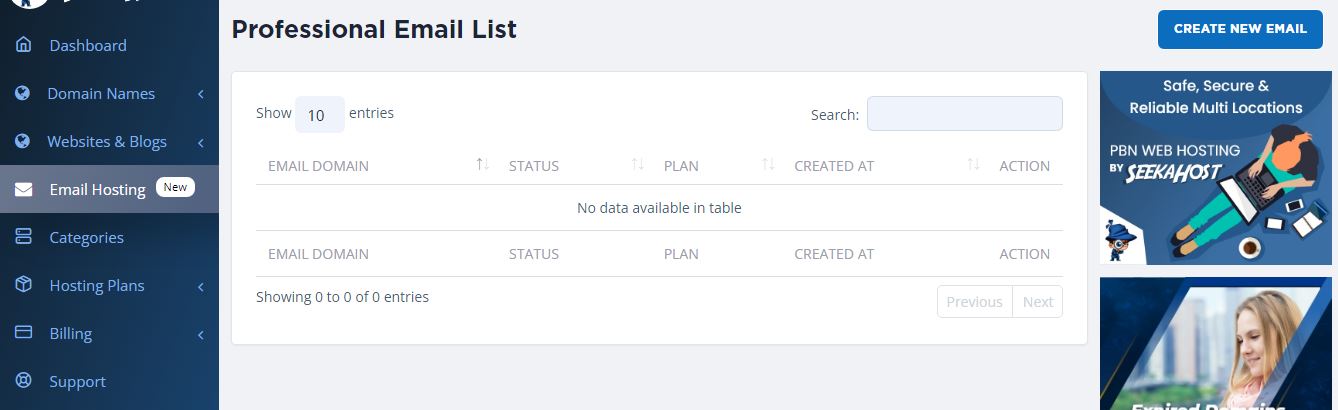
Task: Open the show entries count dropdown
Action: pyautogui.click(x=319, y=115)
